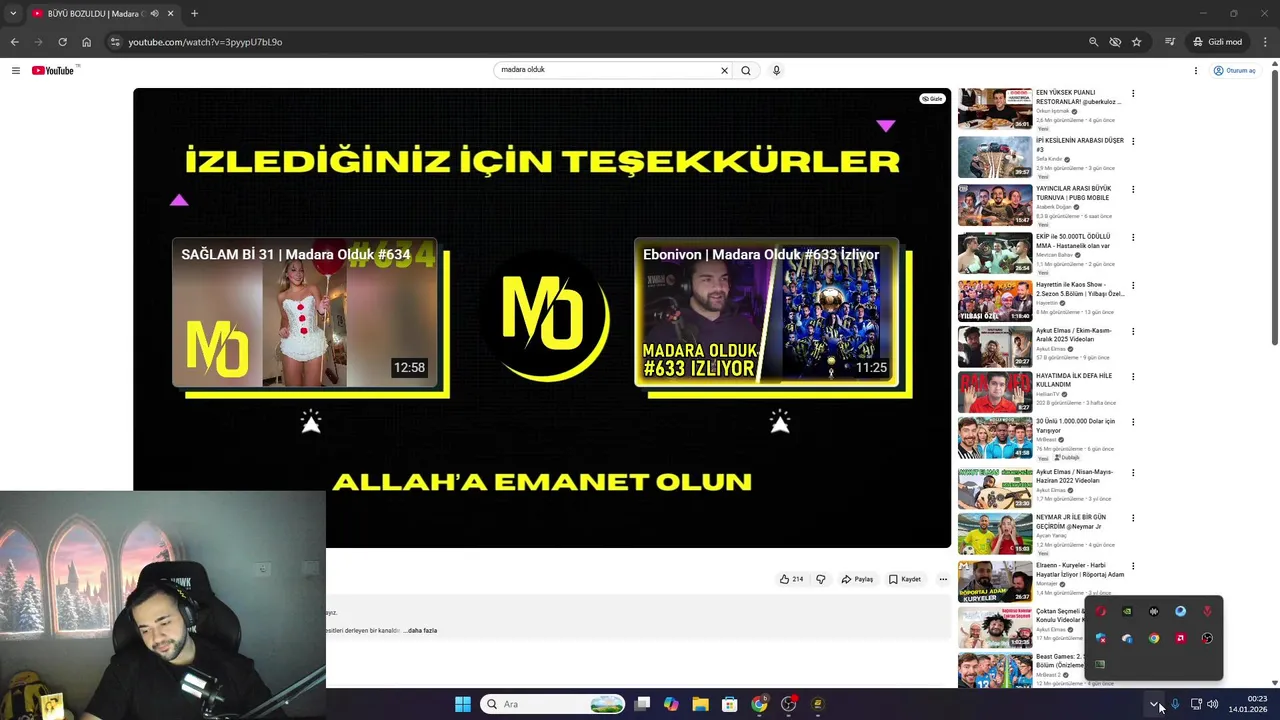
Task: Open a new tab with plus button
Action: (194, 13)
